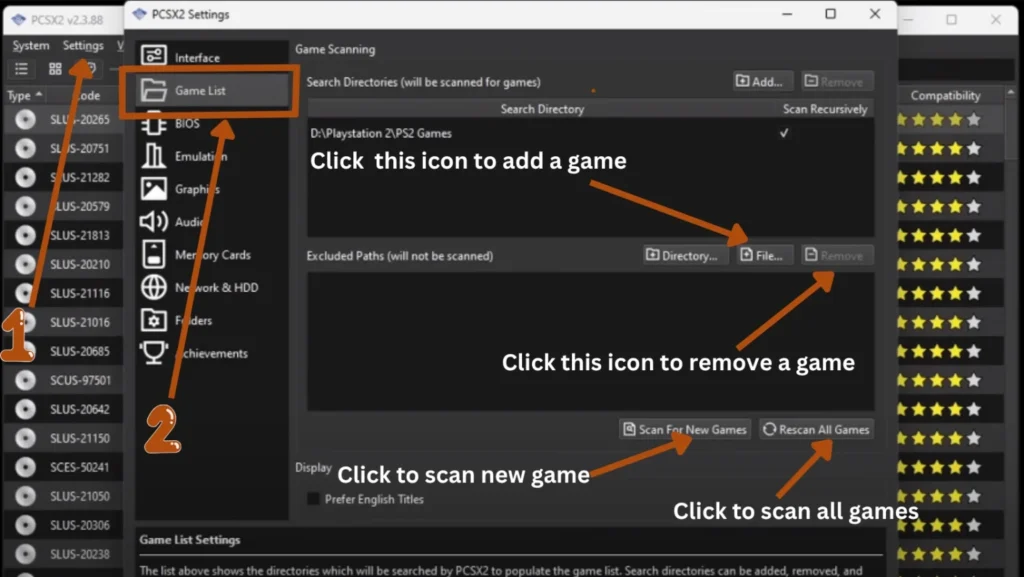This screenshot has width=1024, height=577.
Task: Click the disc icon beside SLUS-20642
Action: click(25, 409)
